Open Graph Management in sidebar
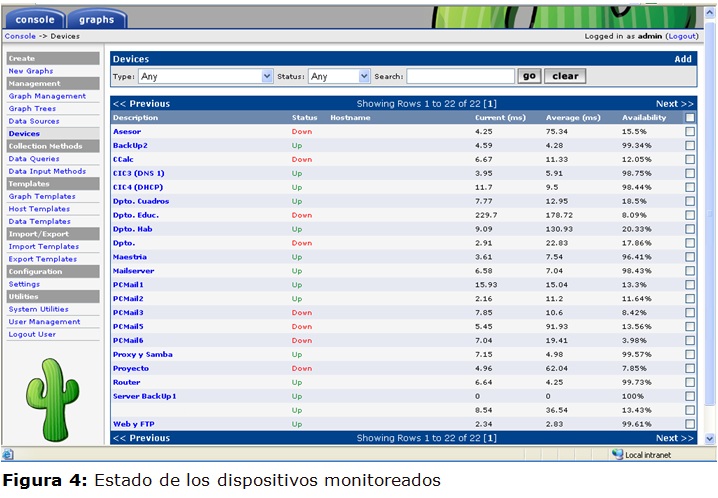 point(47,97)
